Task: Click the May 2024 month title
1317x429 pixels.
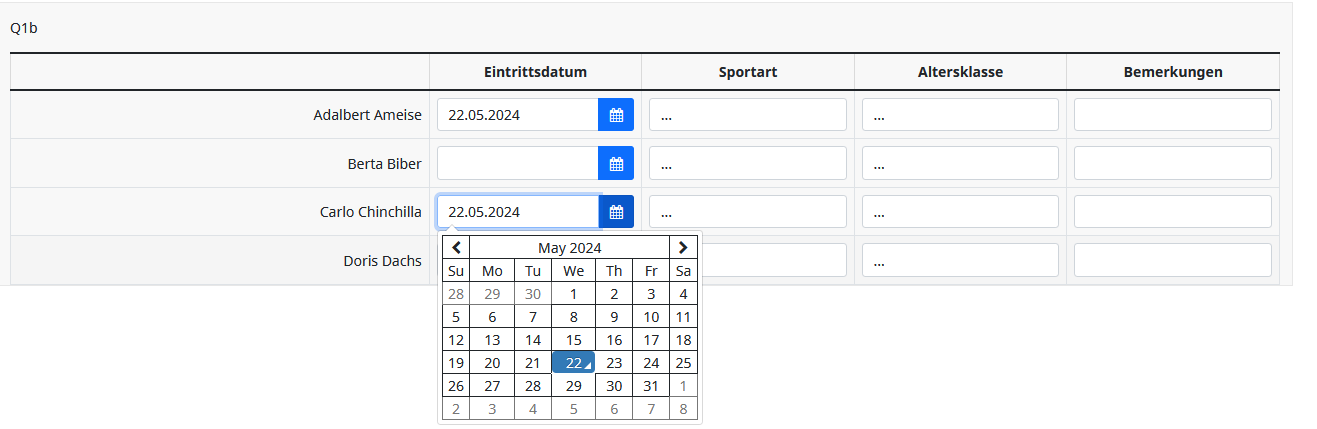Action: coord(570,248)
